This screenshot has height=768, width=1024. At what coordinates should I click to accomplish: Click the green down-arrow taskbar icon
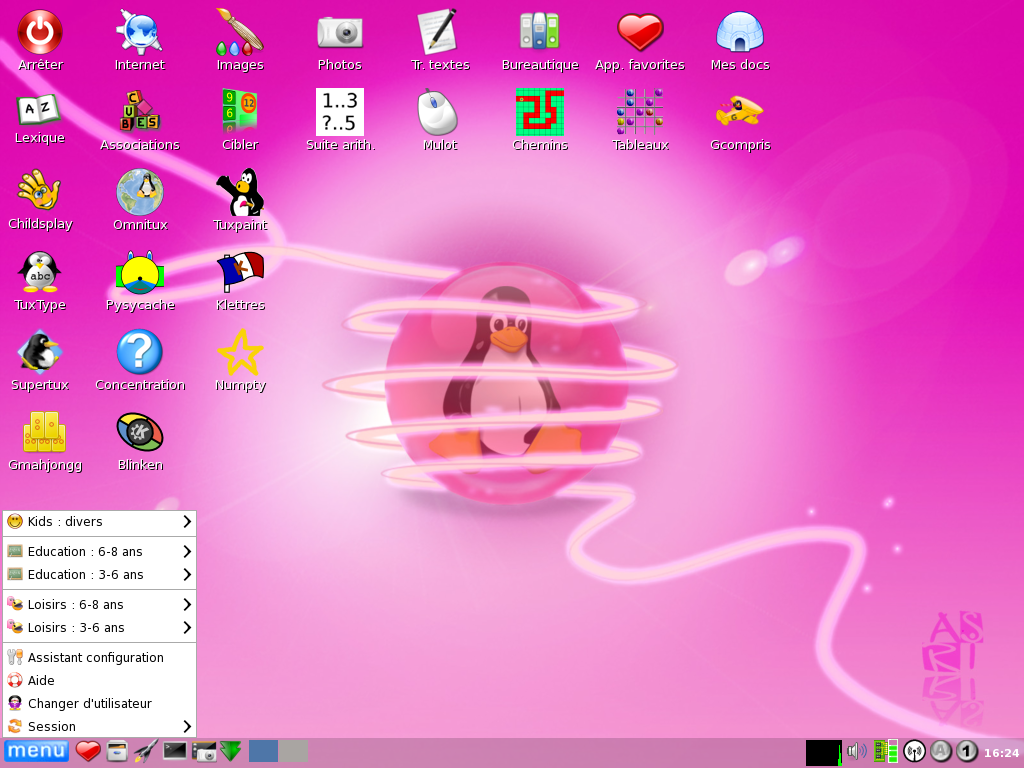230,751
